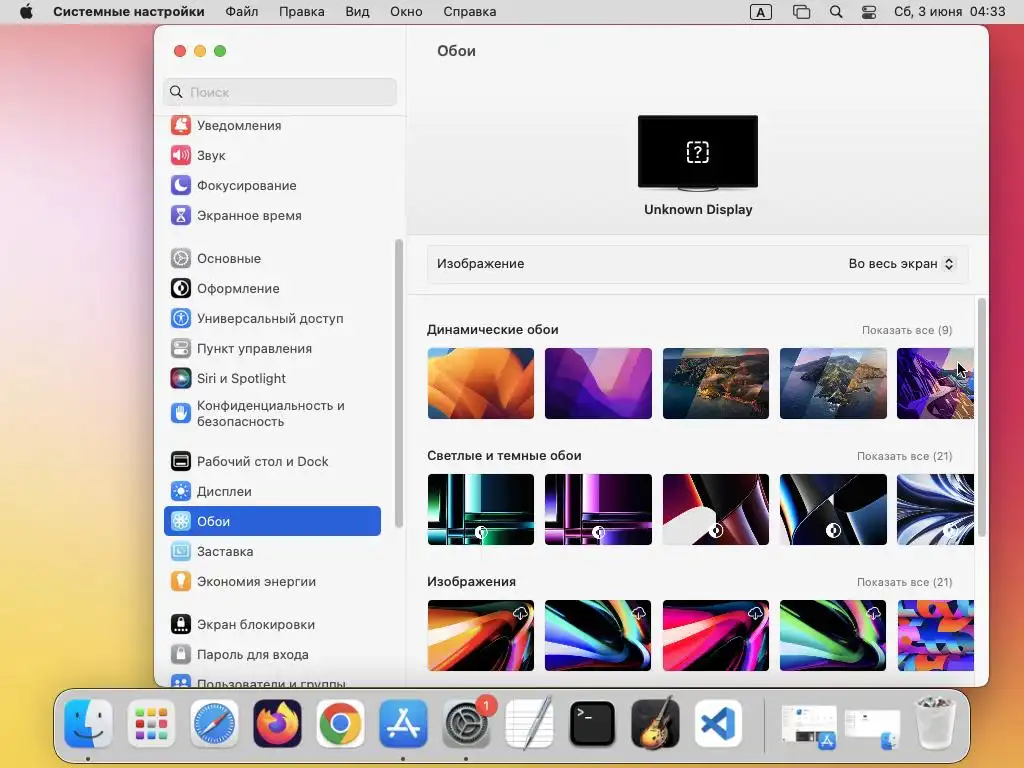Show all 21 Светлые и темные обои
Viewport: 1024px width, 768px height.
coord(904,456)
